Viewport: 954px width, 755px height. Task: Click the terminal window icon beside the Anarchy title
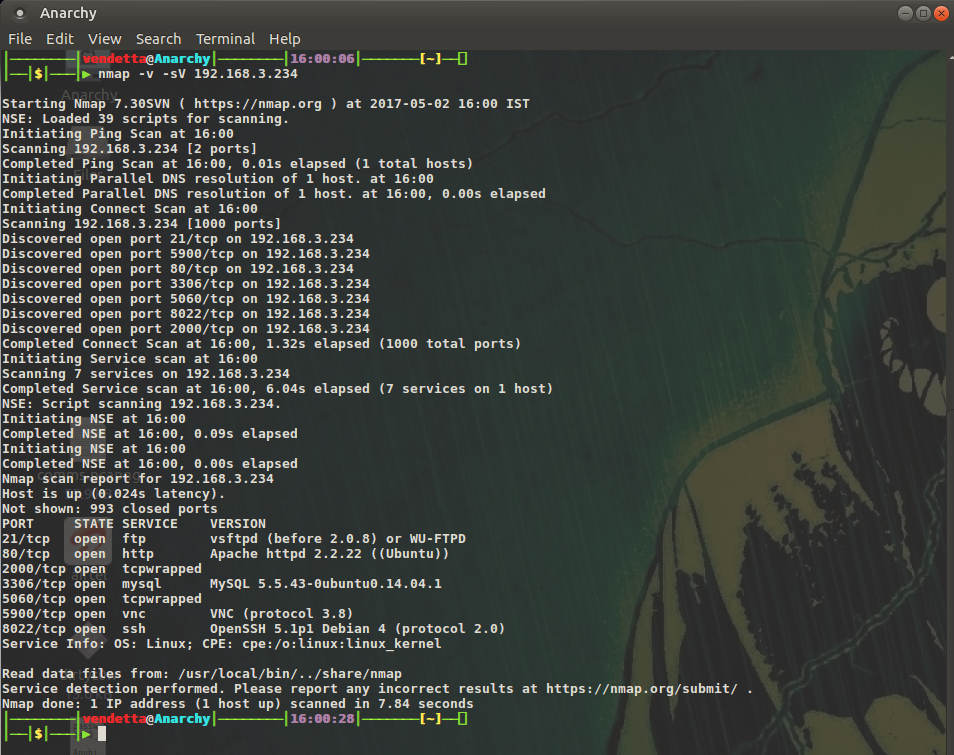click(x=20, y=13)
